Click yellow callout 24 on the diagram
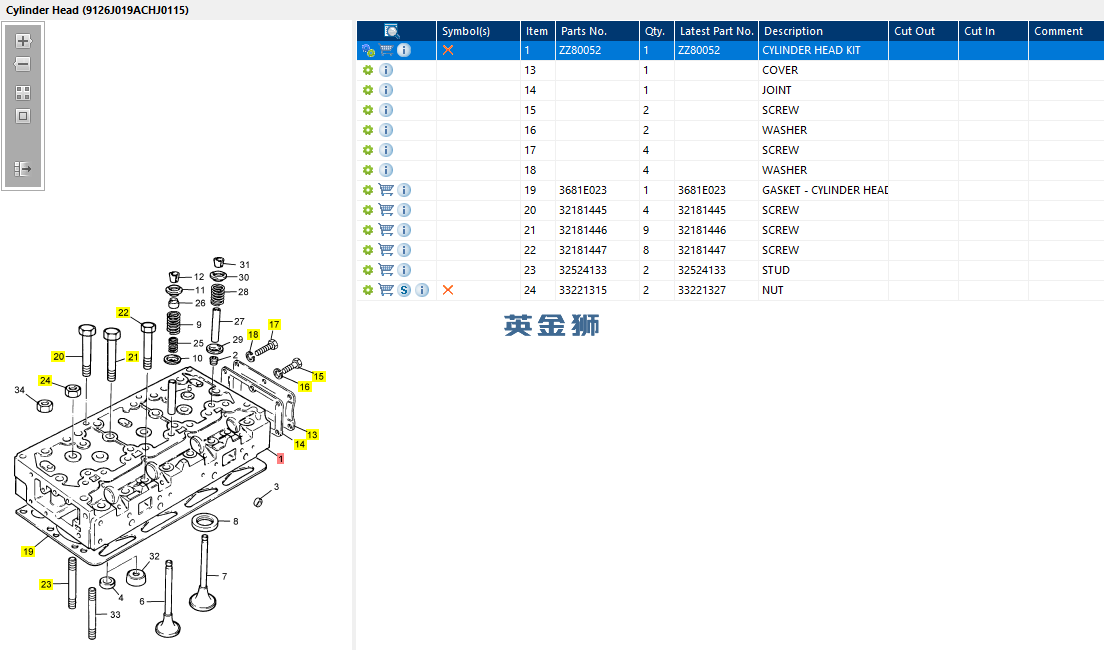Viewport: 1104px width, 650px height. pos(45,380)
